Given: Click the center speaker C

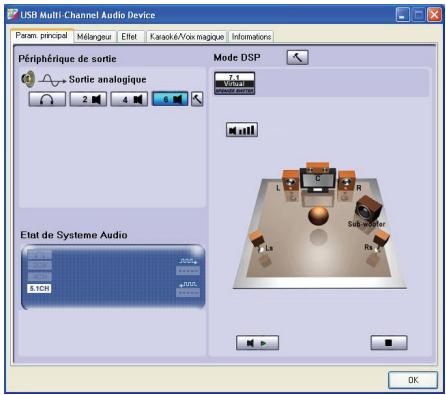Looking at the screenshot, I should pyautogui.click(x=318, y=177).
